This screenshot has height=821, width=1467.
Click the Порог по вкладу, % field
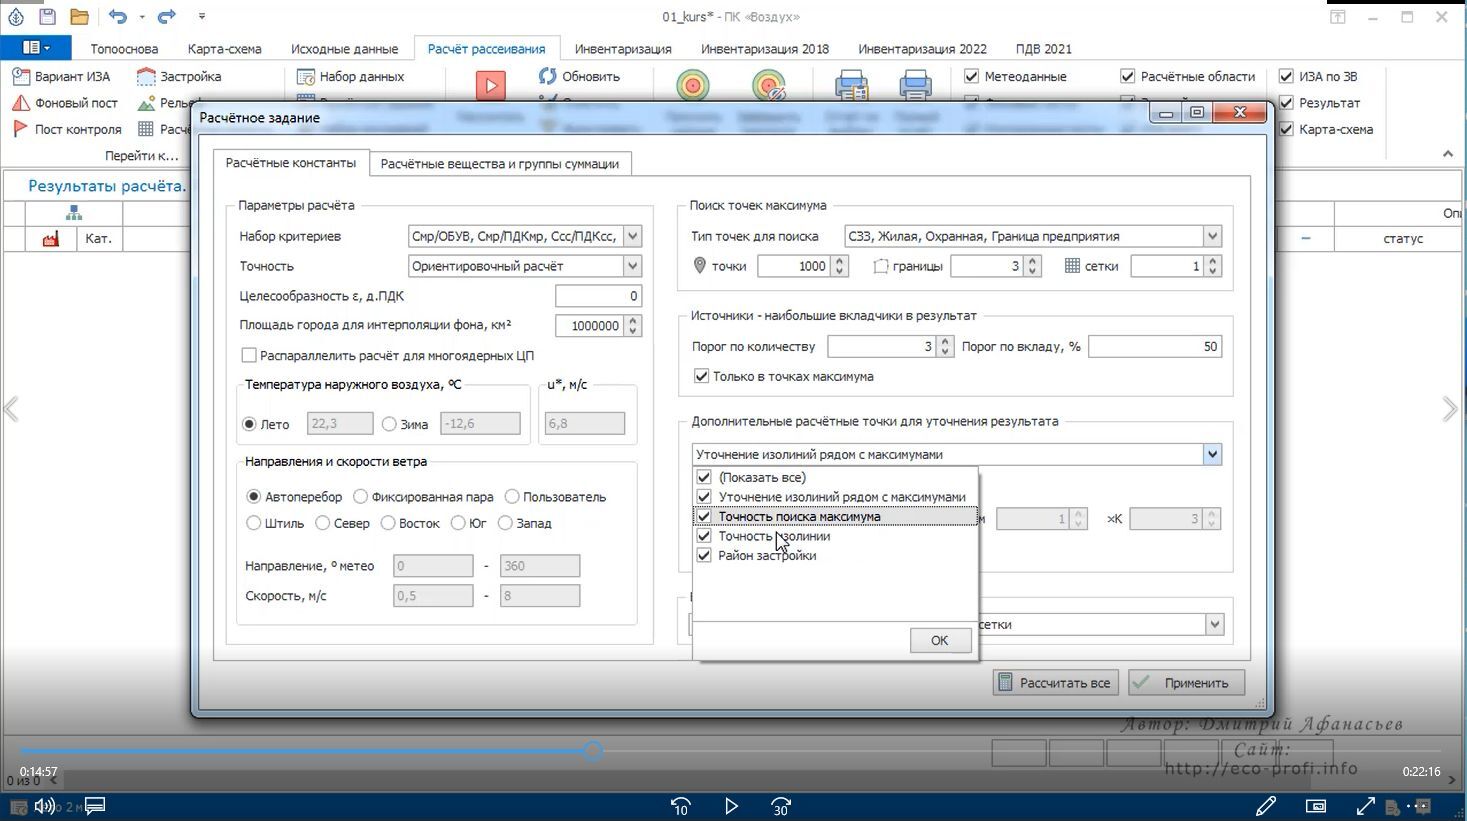pyautogui.click(x=1154, y=346)
